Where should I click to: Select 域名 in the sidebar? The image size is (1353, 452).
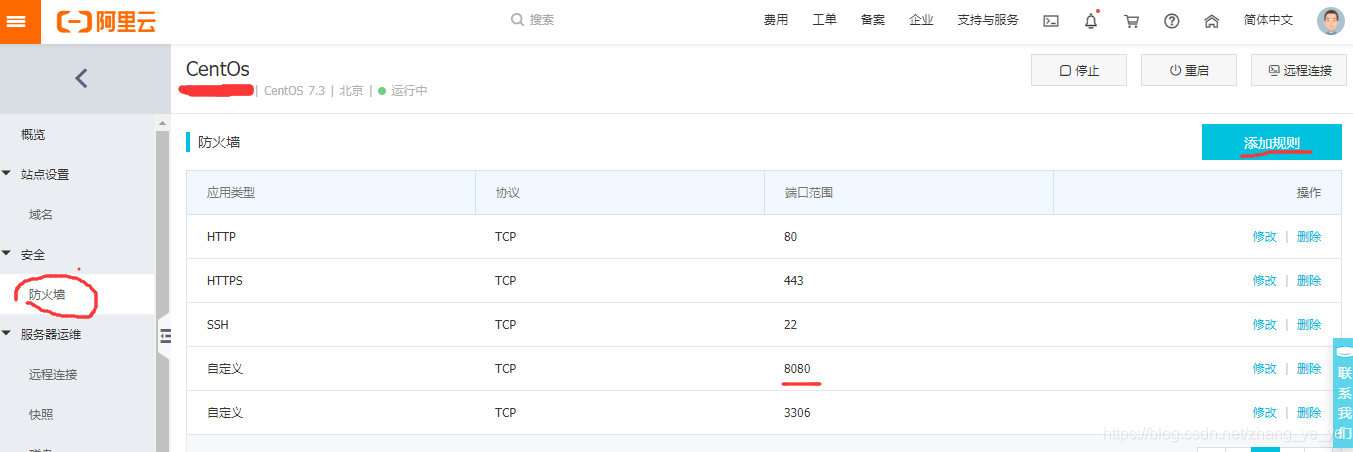tap(41, 214)
